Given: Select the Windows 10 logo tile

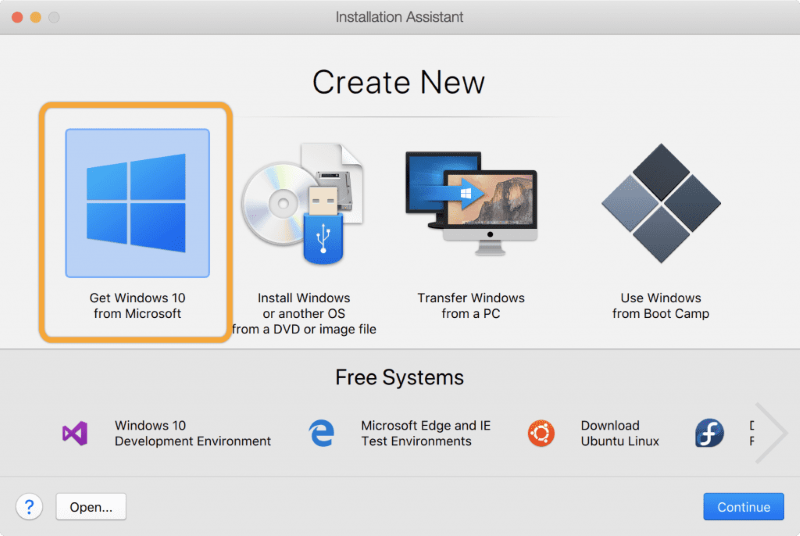Looking at the screenshot, I should pos(137,203).
